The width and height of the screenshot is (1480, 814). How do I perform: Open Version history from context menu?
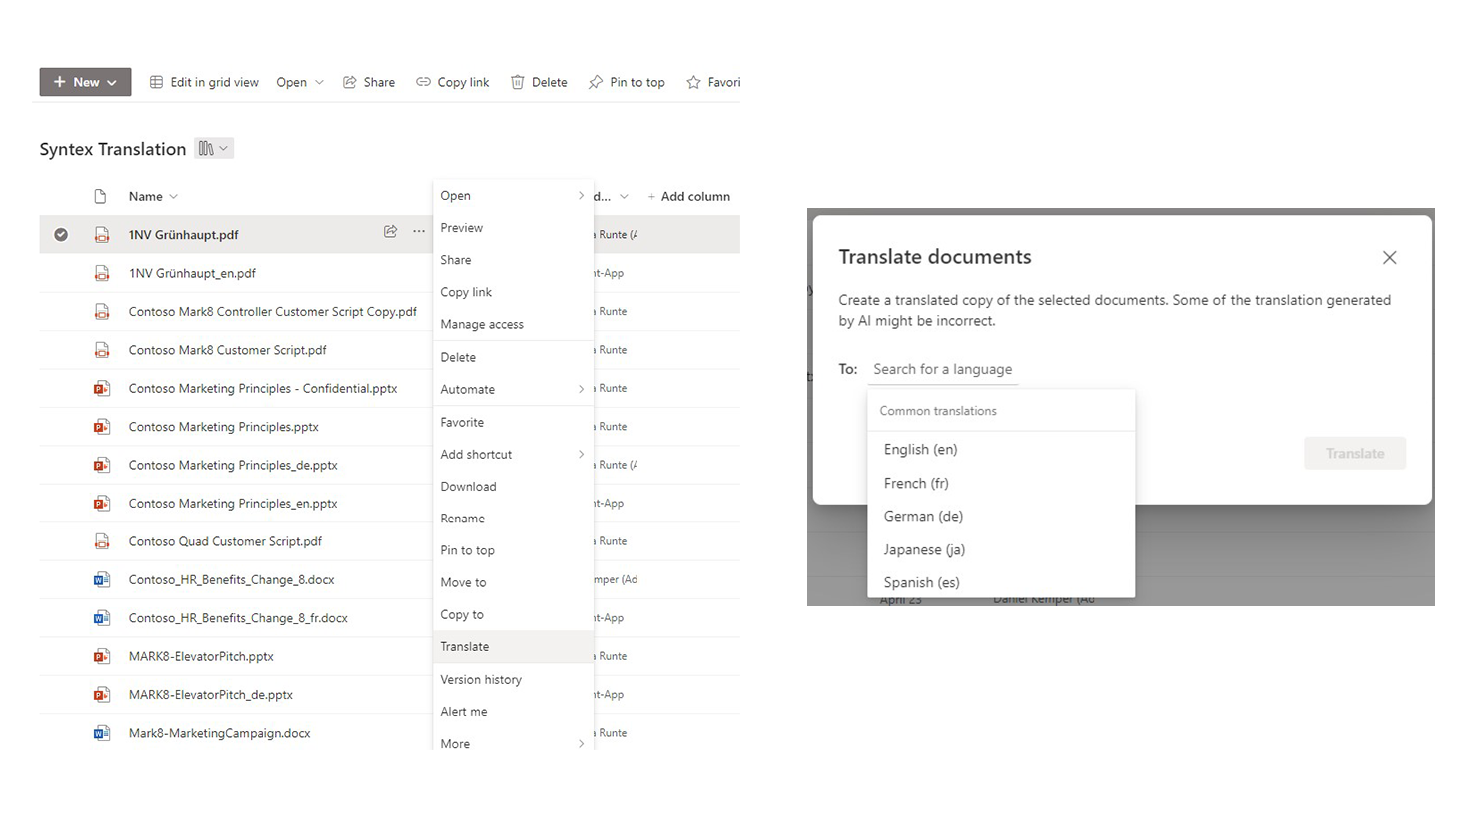pos(513,679)
